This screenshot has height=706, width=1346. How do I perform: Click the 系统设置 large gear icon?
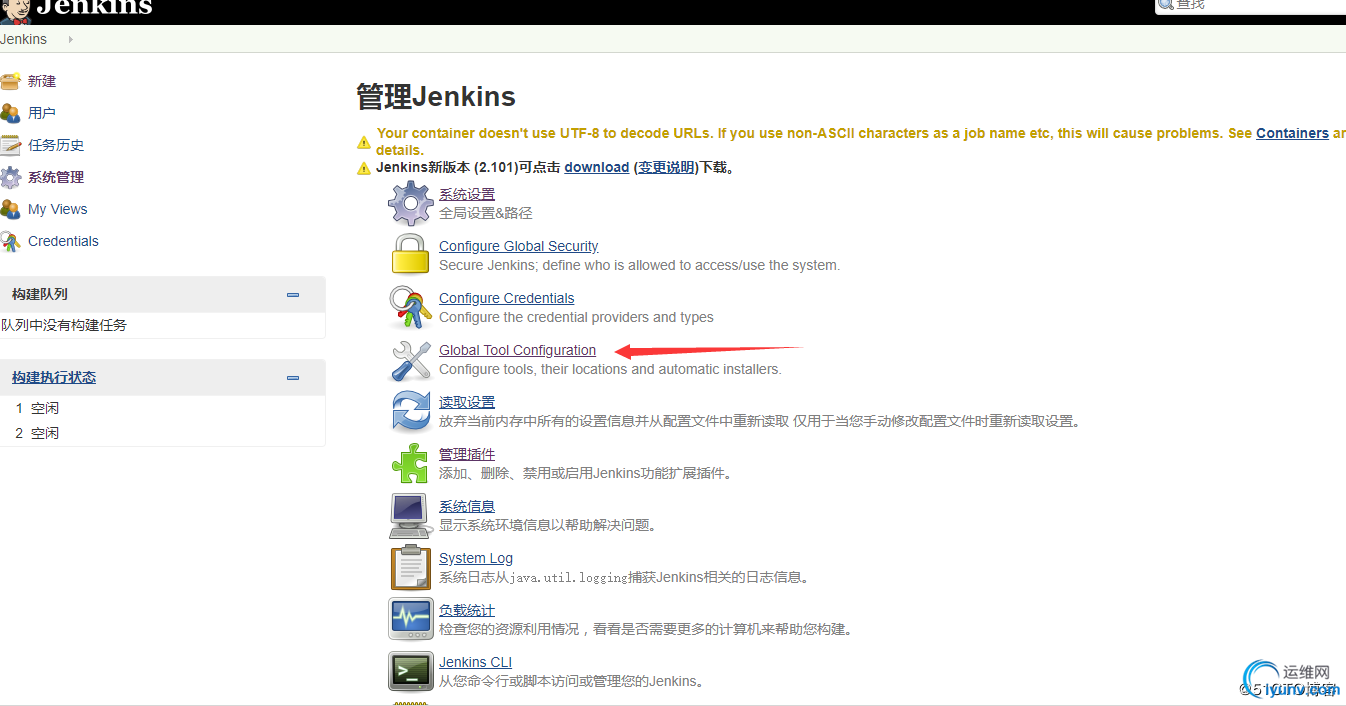(x=410, y=204)
